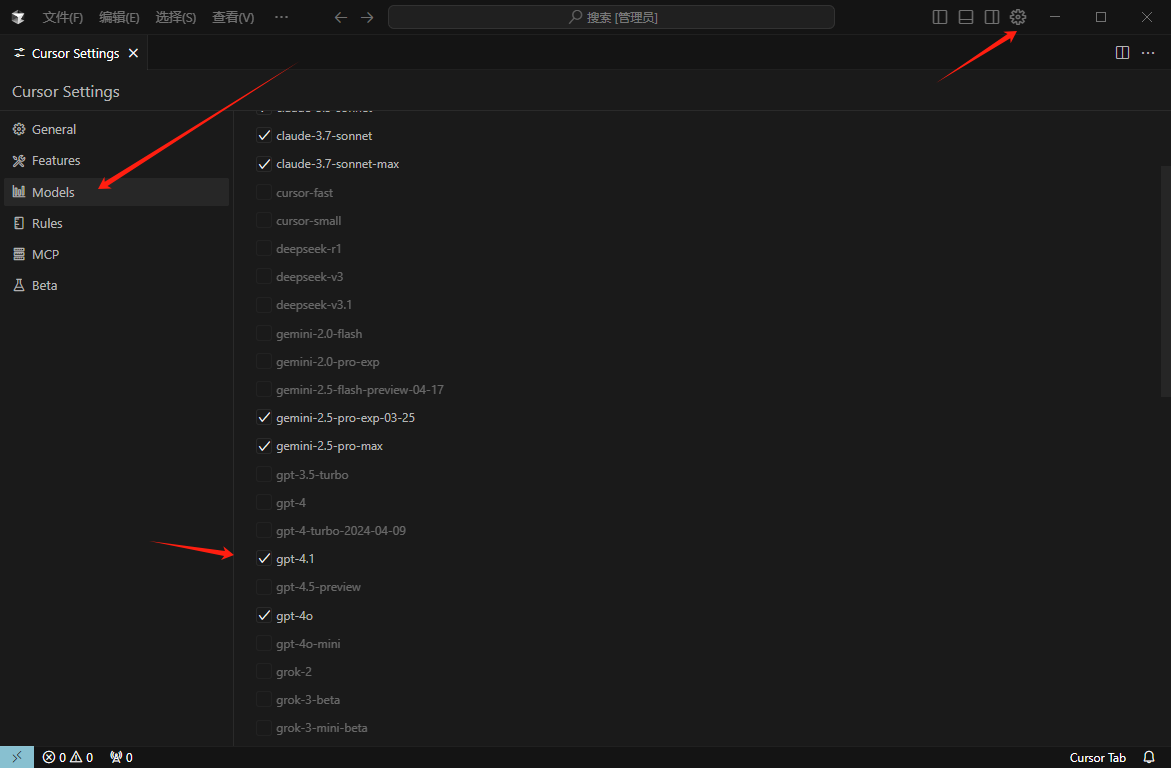This screenshot has height=768, width=1171.
Task: Uncheck the claude-3.7-sonnet-max model
Action: coord(264,164)
